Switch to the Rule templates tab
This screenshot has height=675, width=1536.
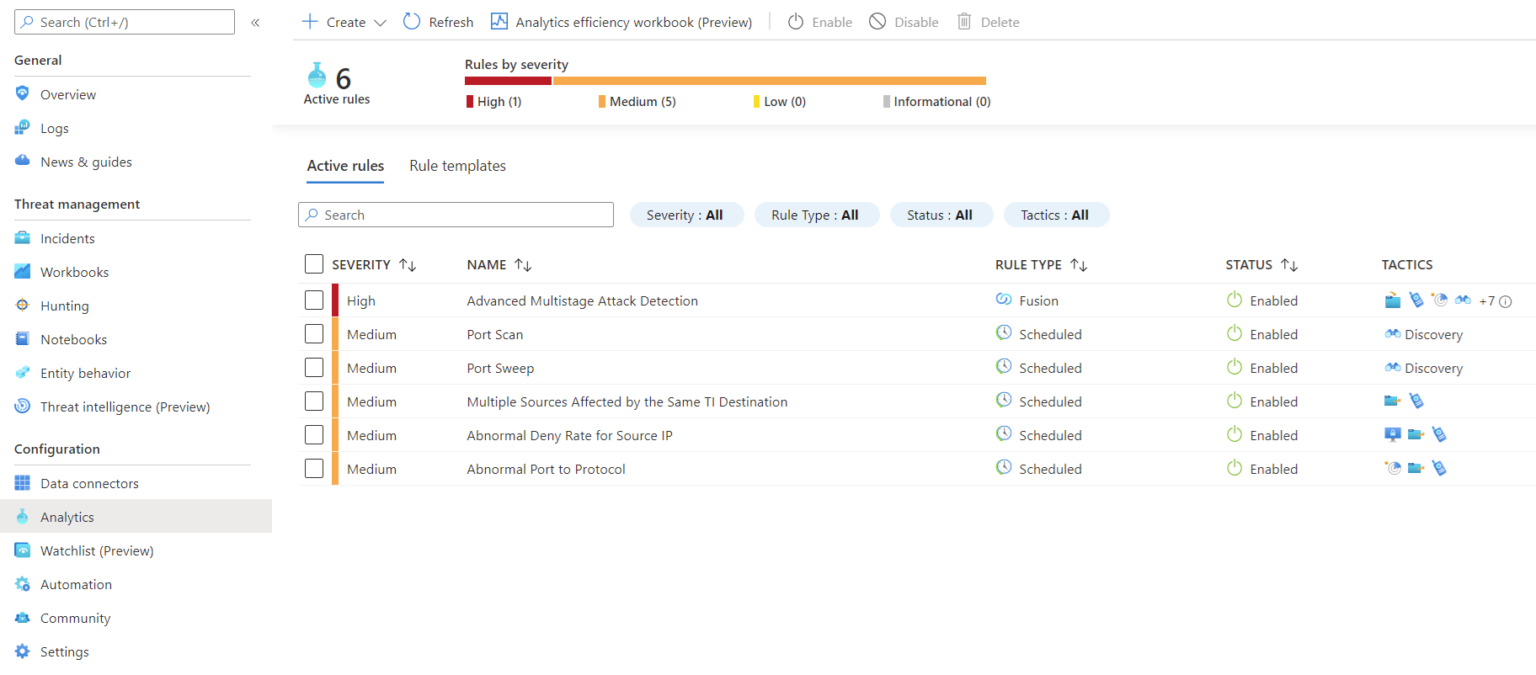coord(457,165)
